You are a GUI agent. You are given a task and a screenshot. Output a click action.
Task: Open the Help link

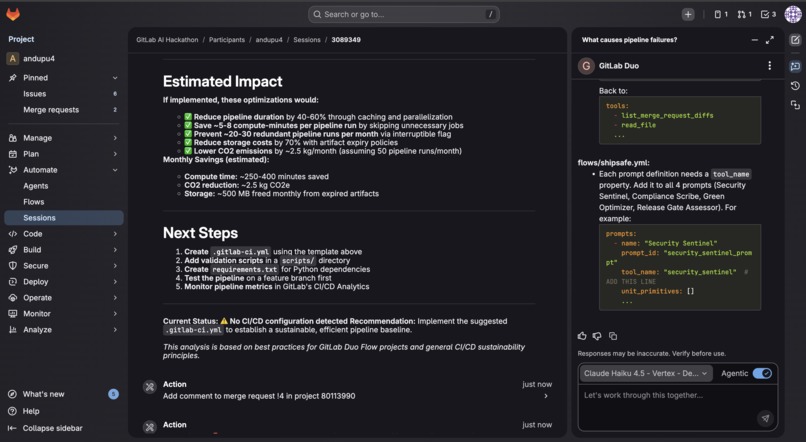(31, 411)
